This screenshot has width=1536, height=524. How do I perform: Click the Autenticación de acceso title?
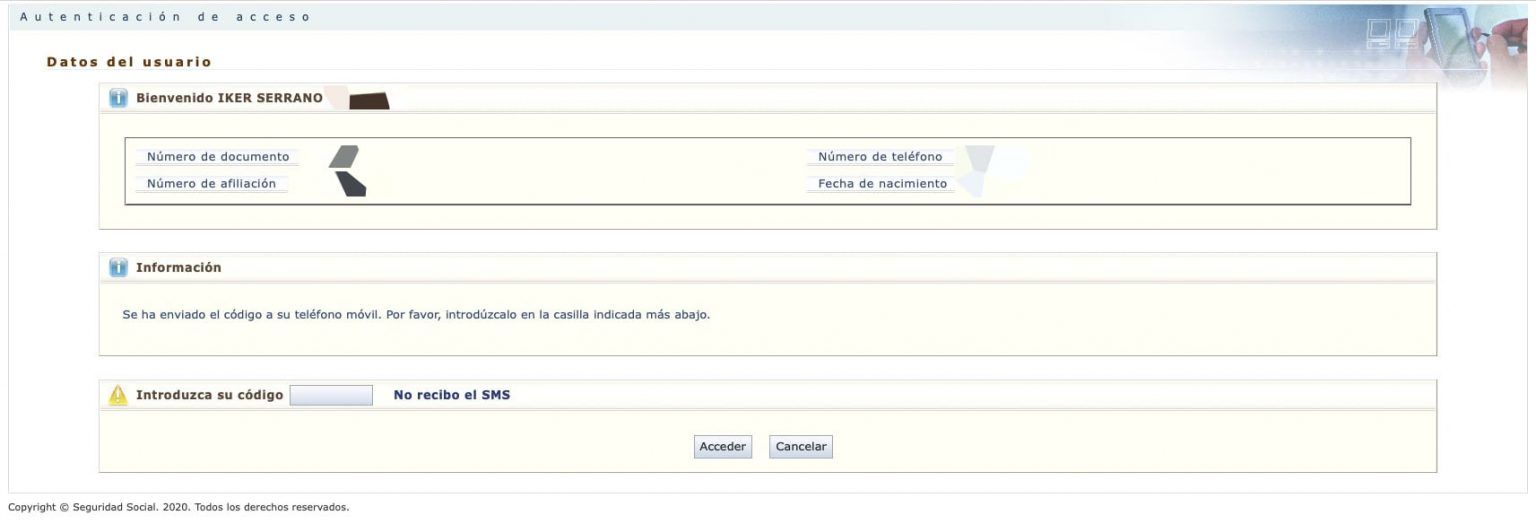165,17
